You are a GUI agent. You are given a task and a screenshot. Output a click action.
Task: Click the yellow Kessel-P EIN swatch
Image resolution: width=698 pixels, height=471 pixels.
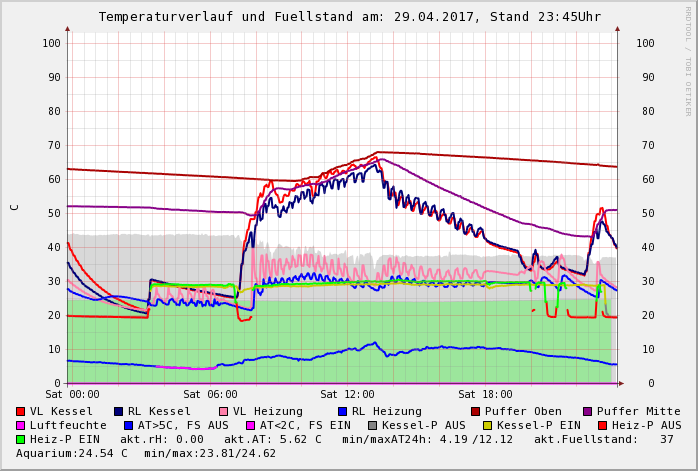(x=487, y=425)
